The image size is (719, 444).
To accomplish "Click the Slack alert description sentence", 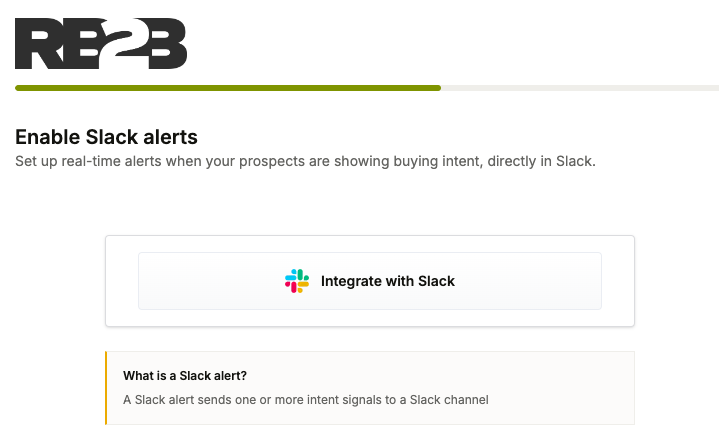I will pos(306,400).
